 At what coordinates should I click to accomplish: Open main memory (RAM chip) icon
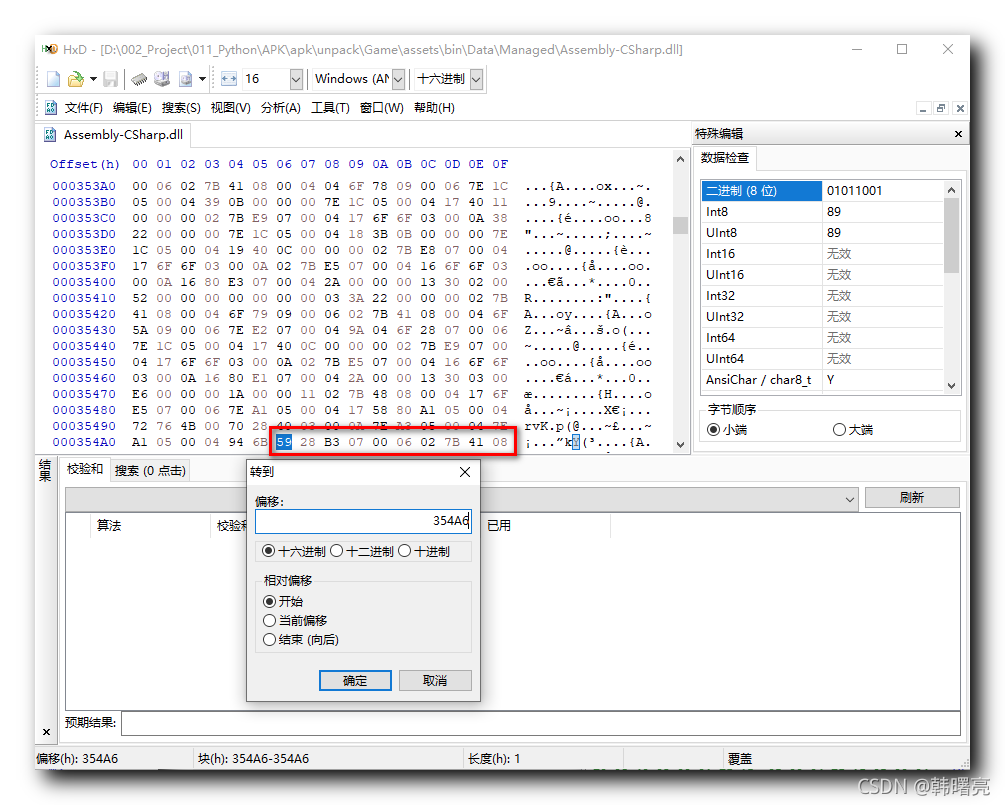point(139,79)
